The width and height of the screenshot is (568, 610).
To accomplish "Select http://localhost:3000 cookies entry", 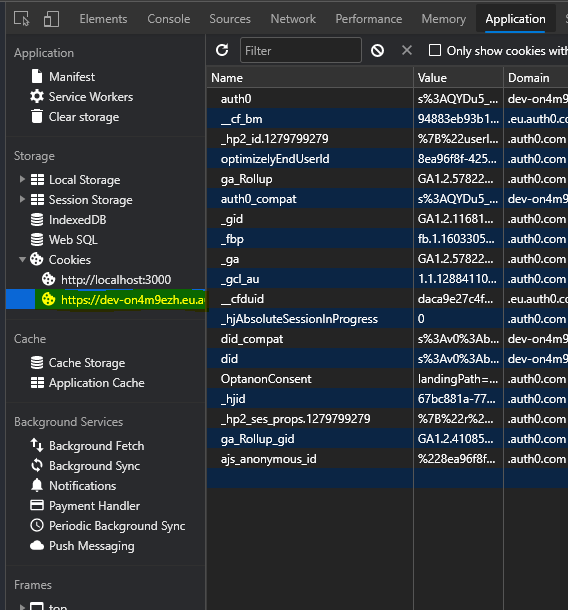I will point(116,280).
